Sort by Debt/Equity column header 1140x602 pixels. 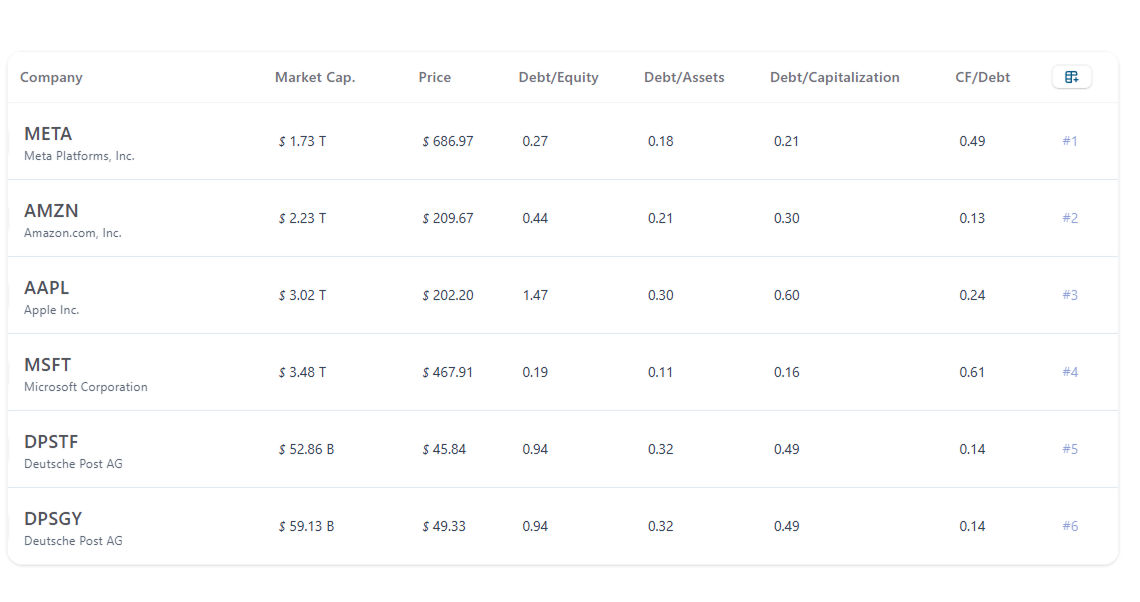click(558, 77)
